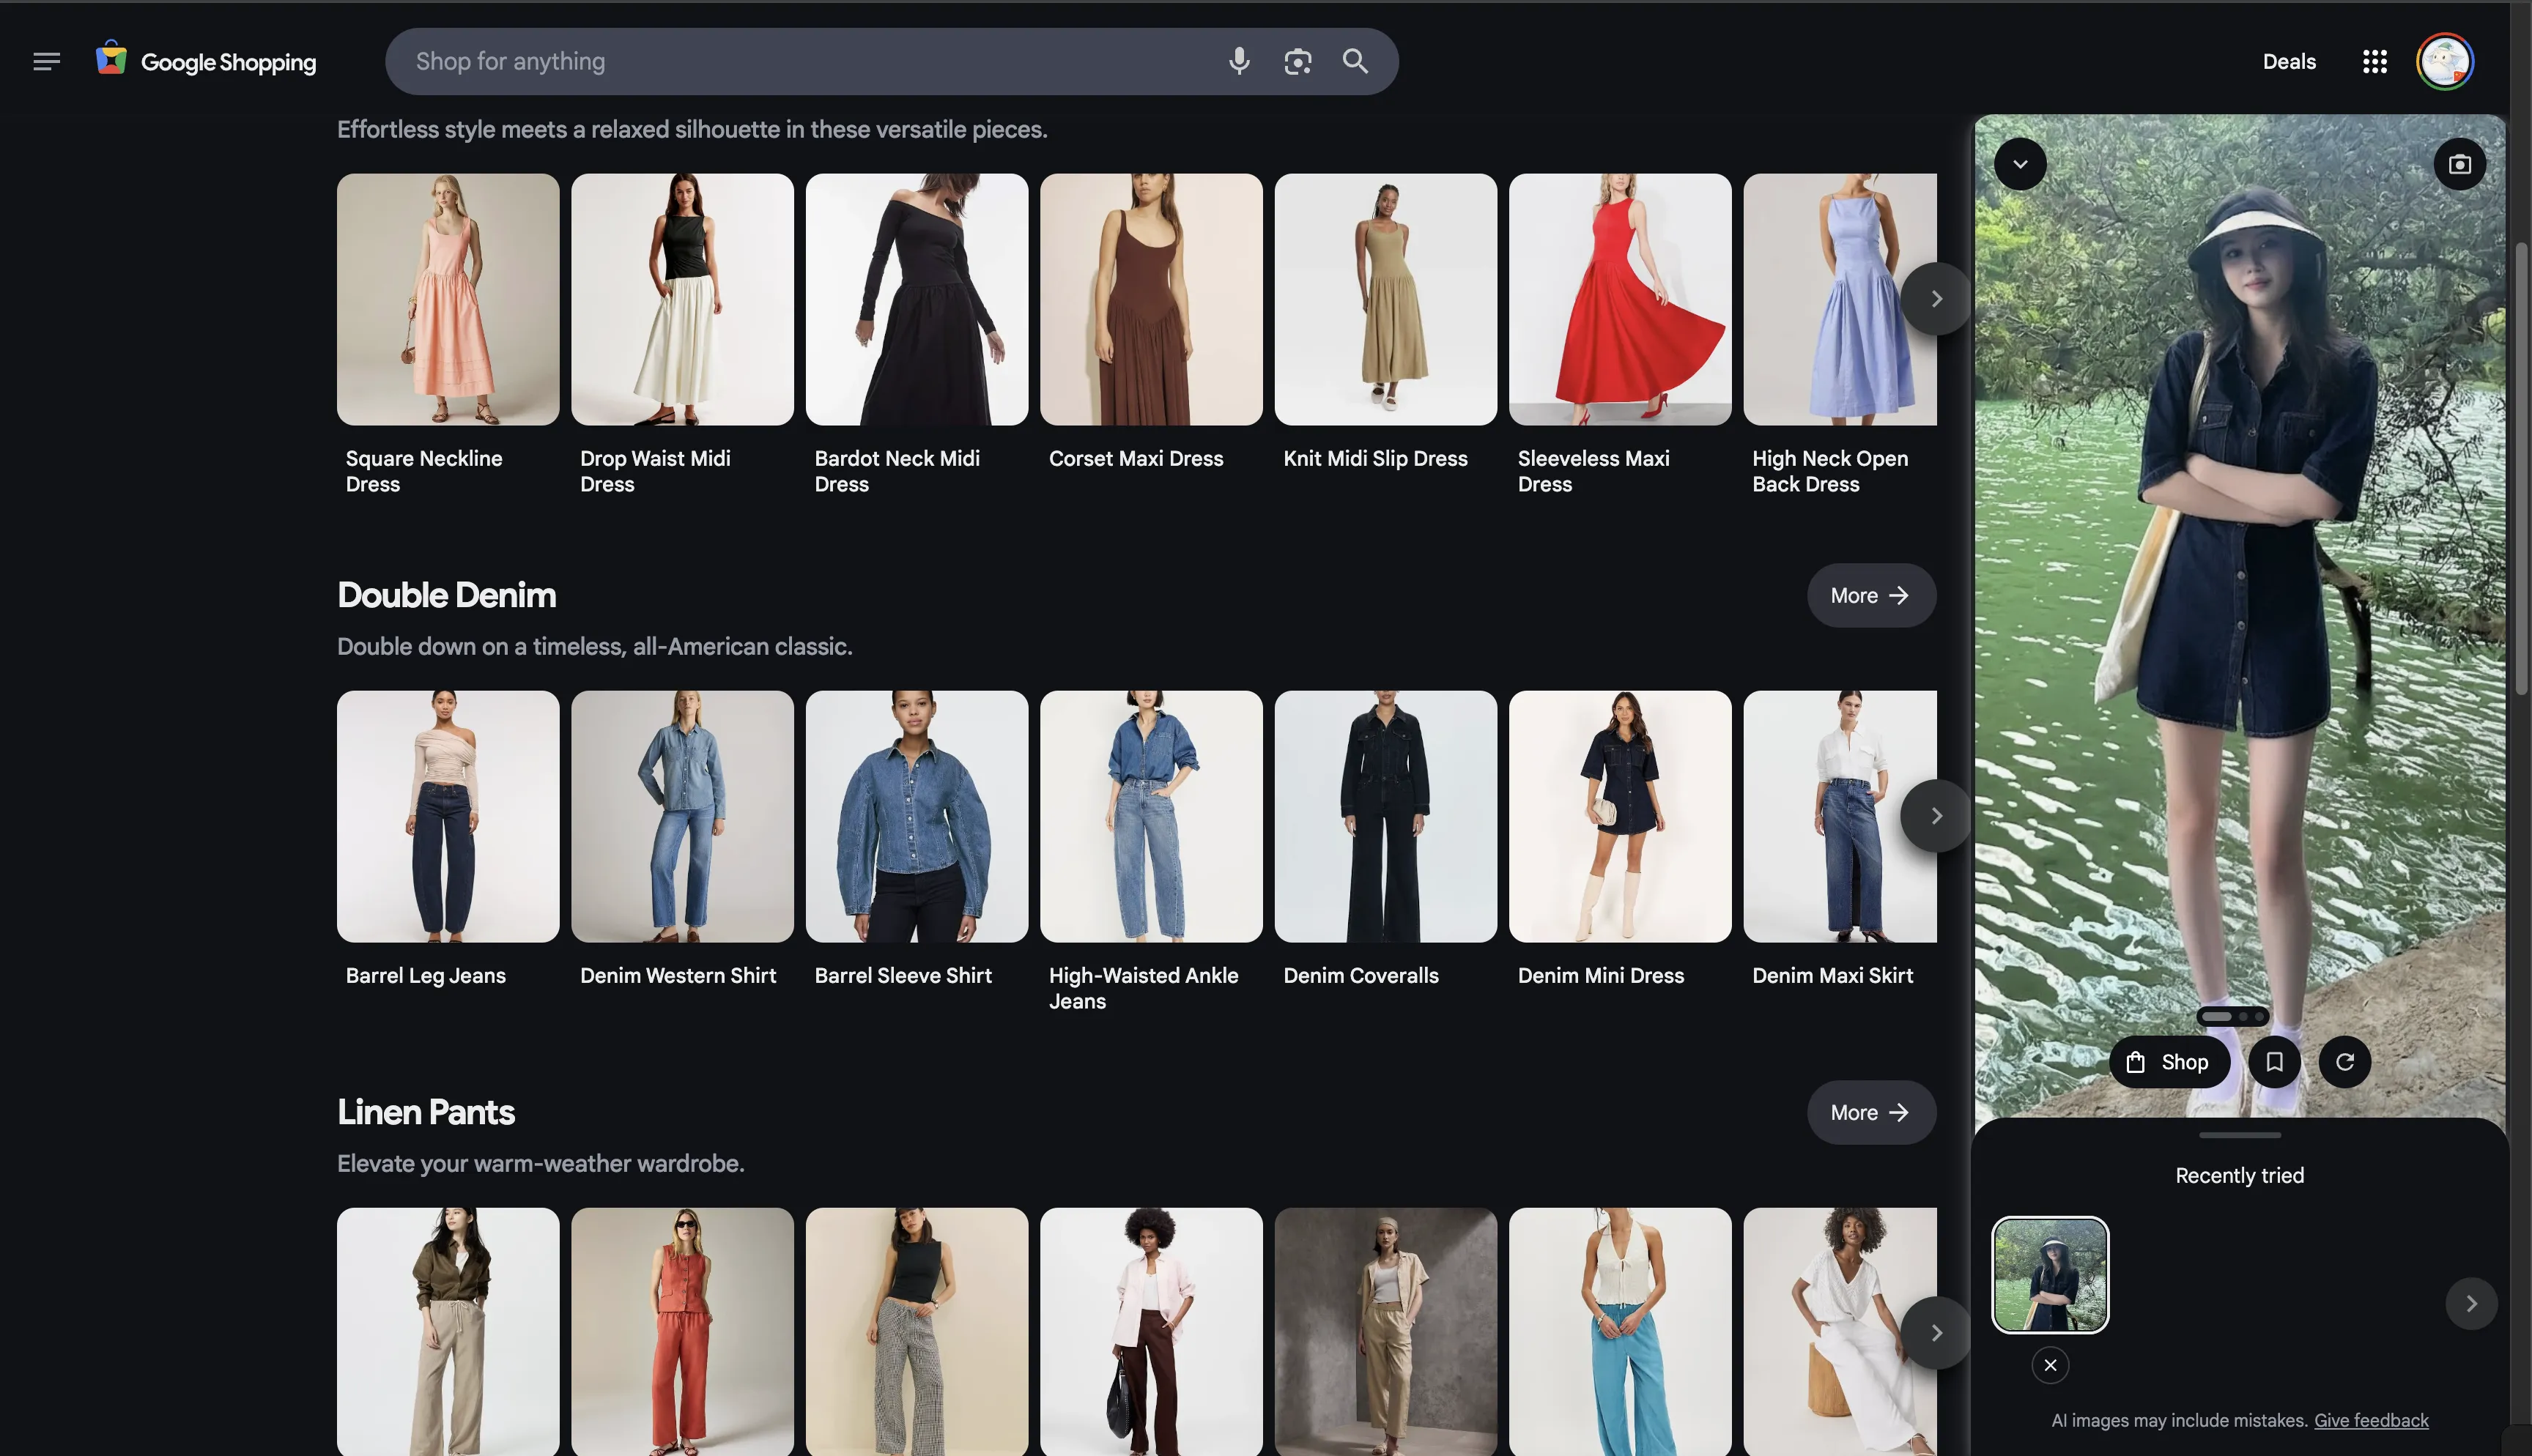
Task: Open dark brown linen pants image
Action: (x=1151, y=1332)
